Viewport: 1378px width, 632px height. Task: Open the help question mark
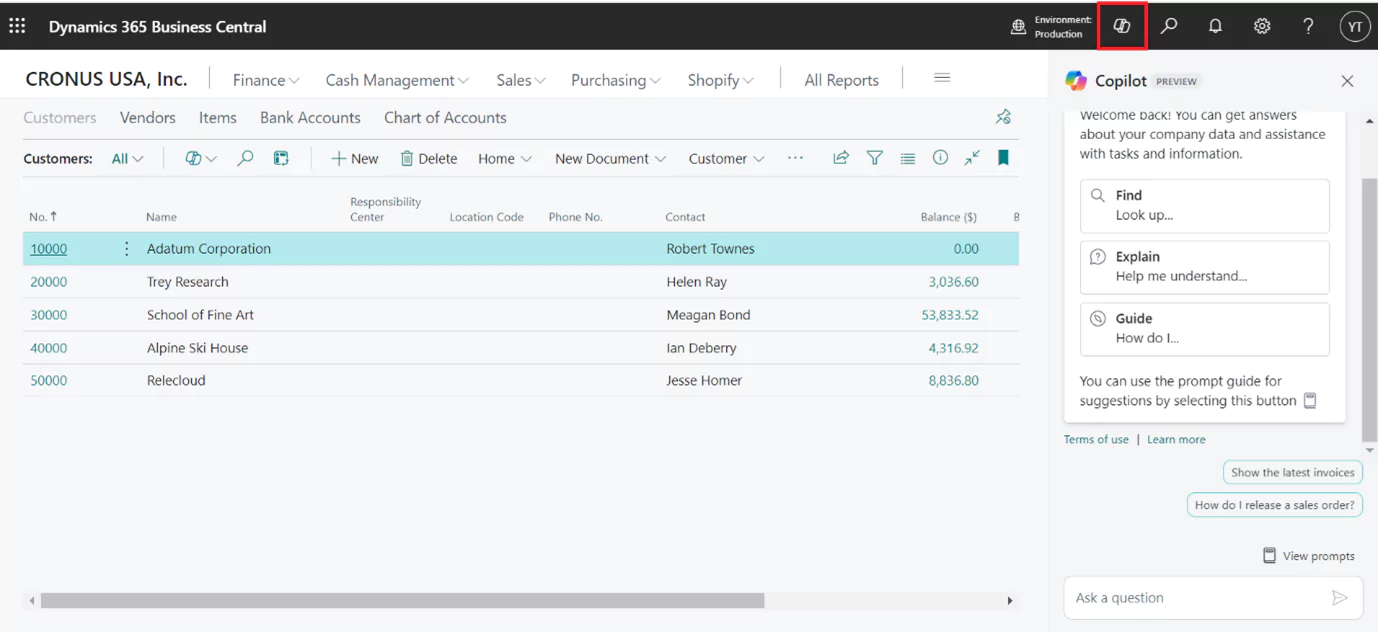[x=1308, y=27]
